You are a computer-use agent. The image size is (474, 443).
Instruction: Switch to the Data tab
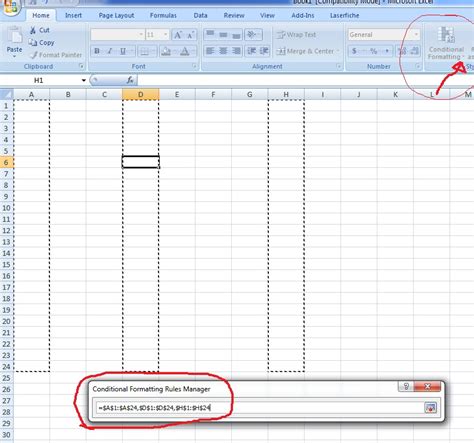click(x=200, y=15)
